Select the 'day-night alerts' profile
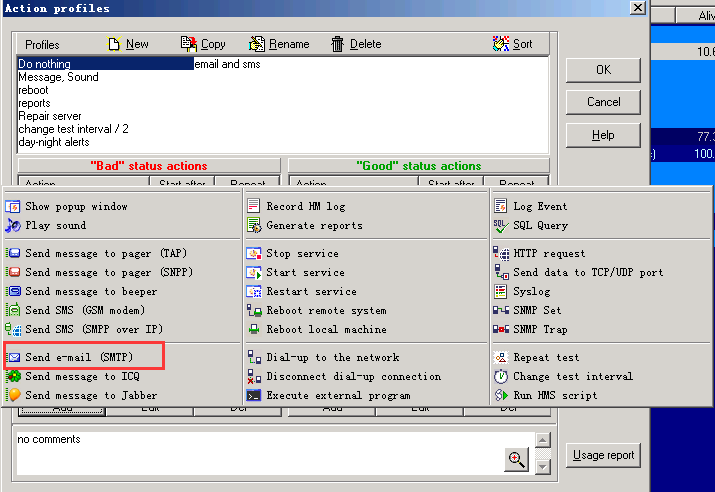The image size is (715, 492). click(x=54, y=142)
